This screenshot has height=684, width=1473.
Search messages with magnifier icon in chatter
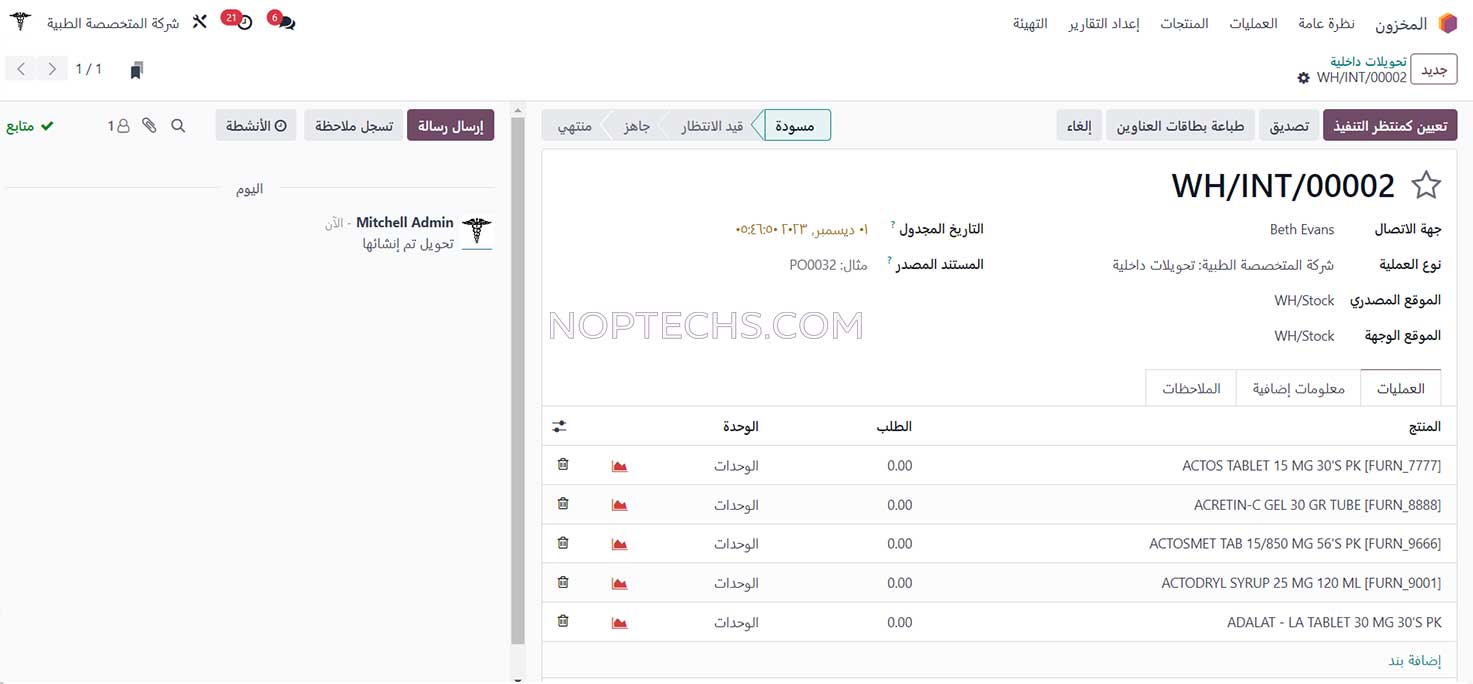click(178, 126)
